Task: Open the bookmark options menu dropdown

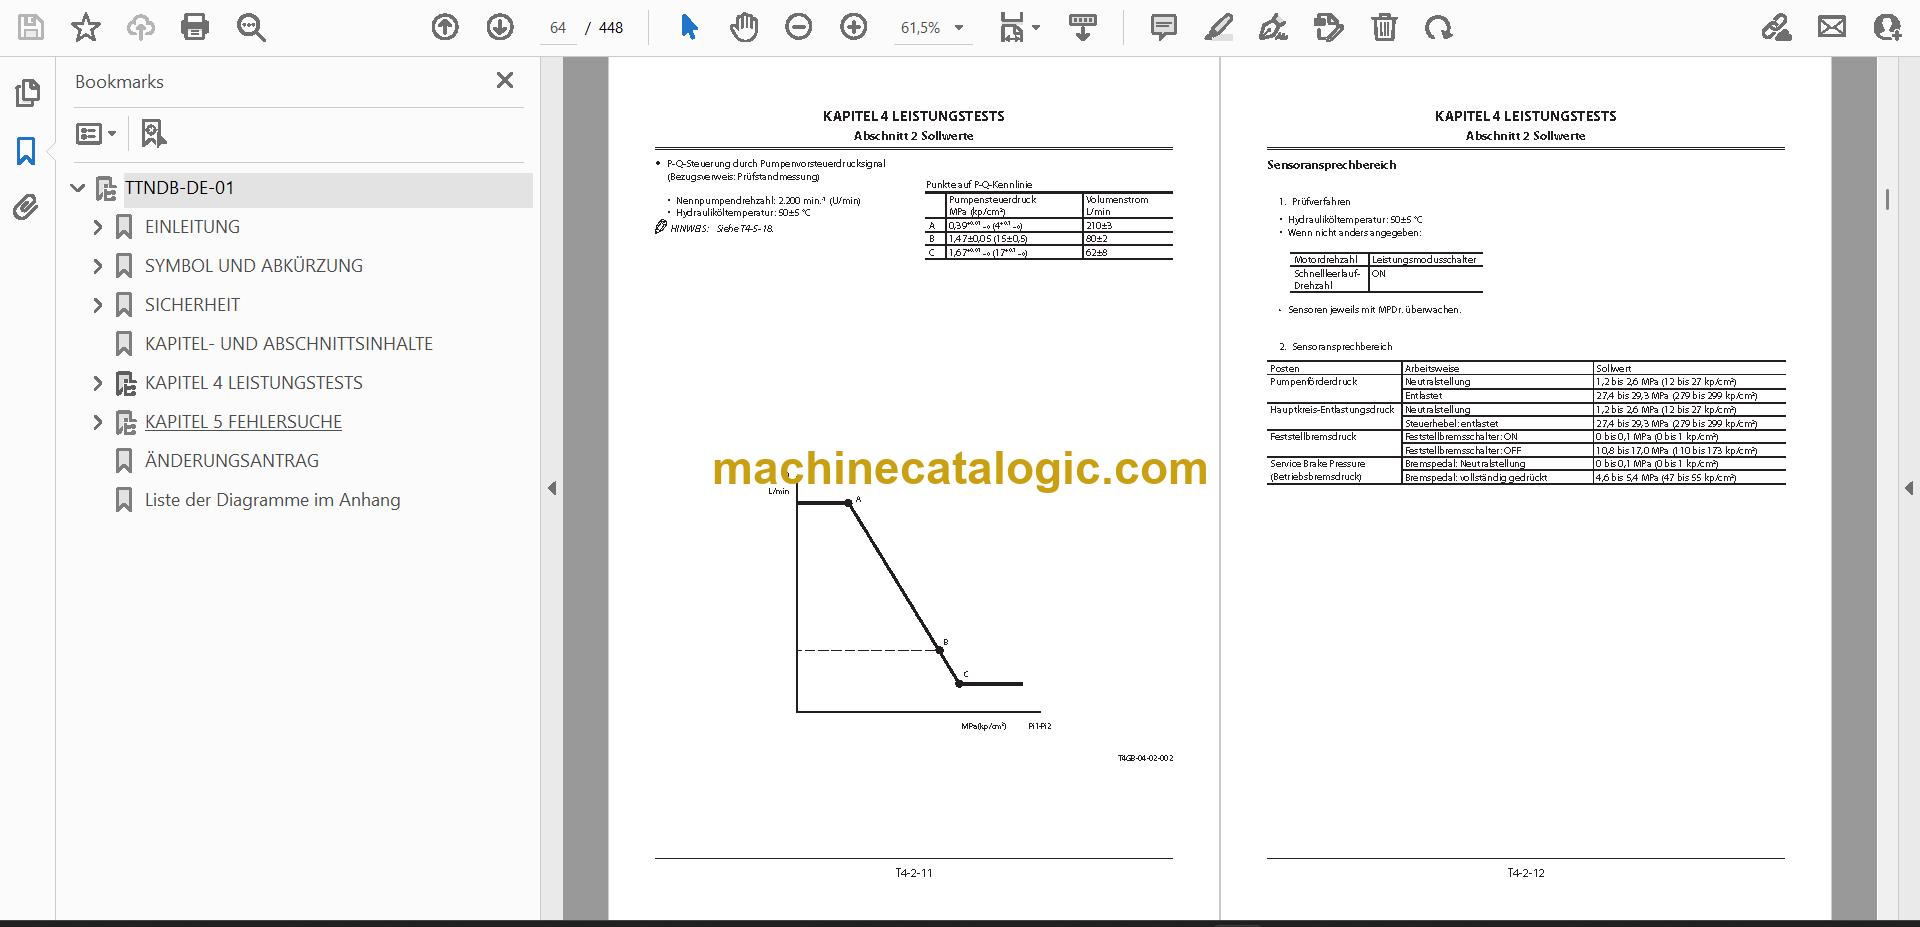Action: coord(97,133)
